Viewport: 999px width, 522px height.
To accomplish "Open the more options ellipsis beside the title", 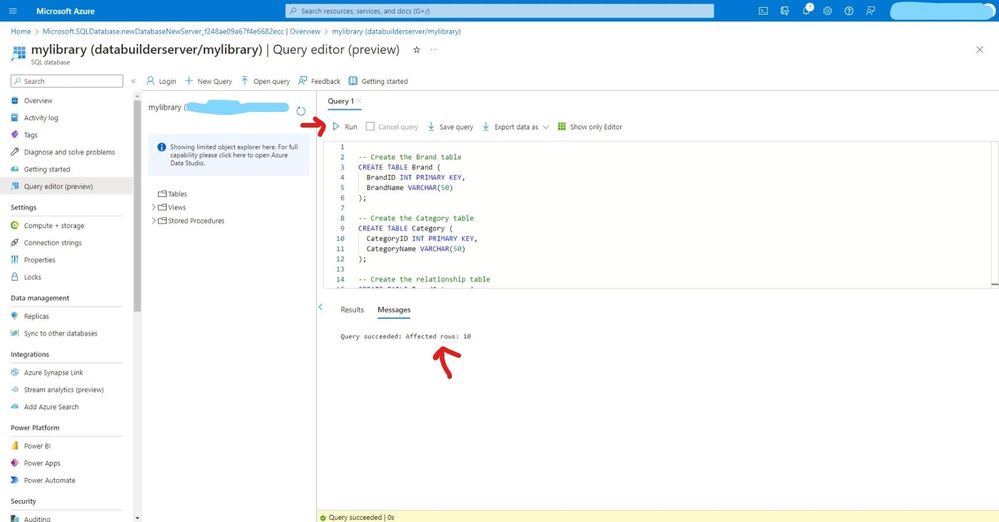I will click(434, 50).
